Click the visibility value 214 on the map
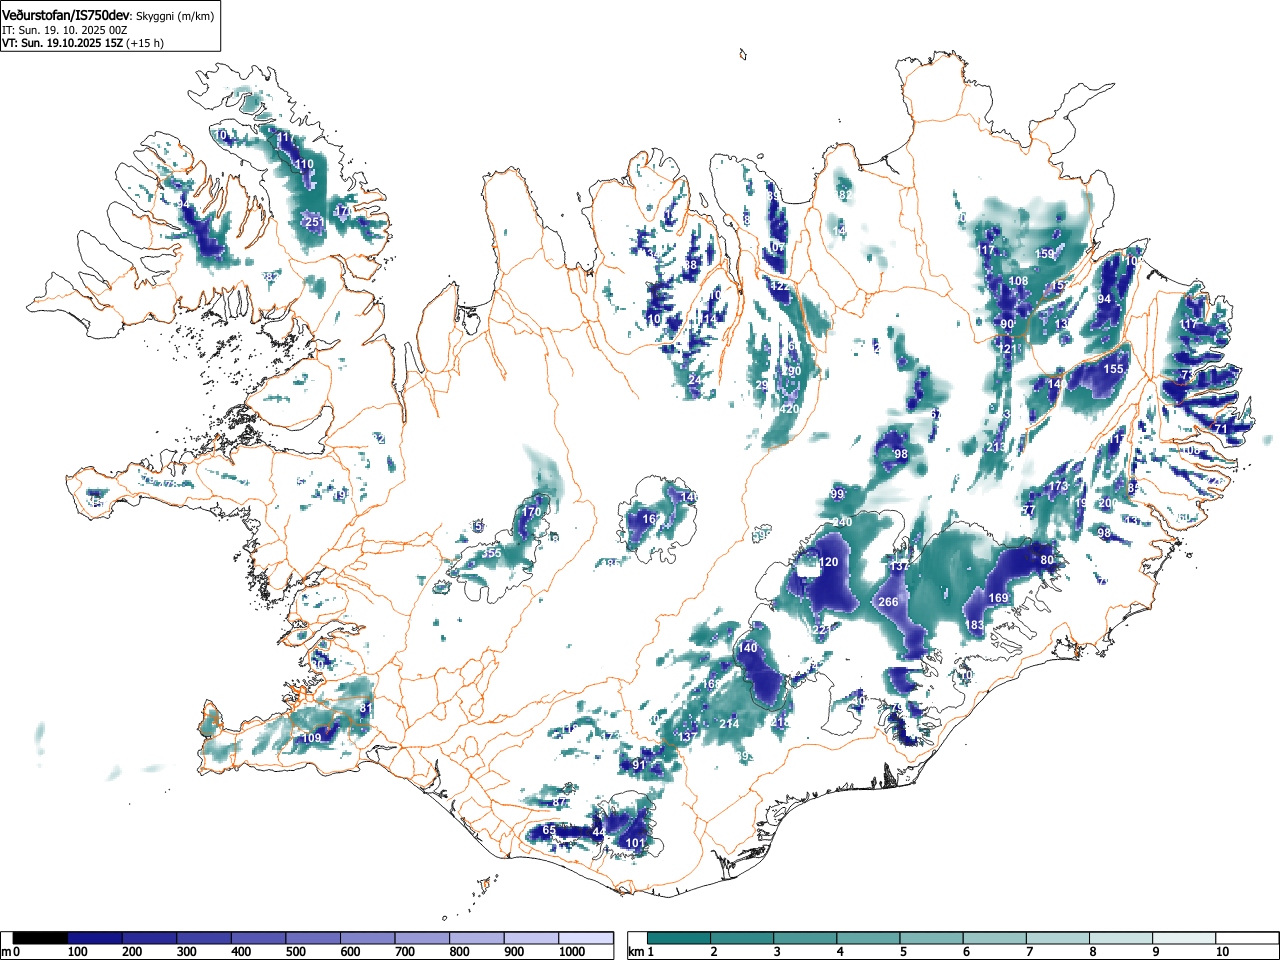 729,724
